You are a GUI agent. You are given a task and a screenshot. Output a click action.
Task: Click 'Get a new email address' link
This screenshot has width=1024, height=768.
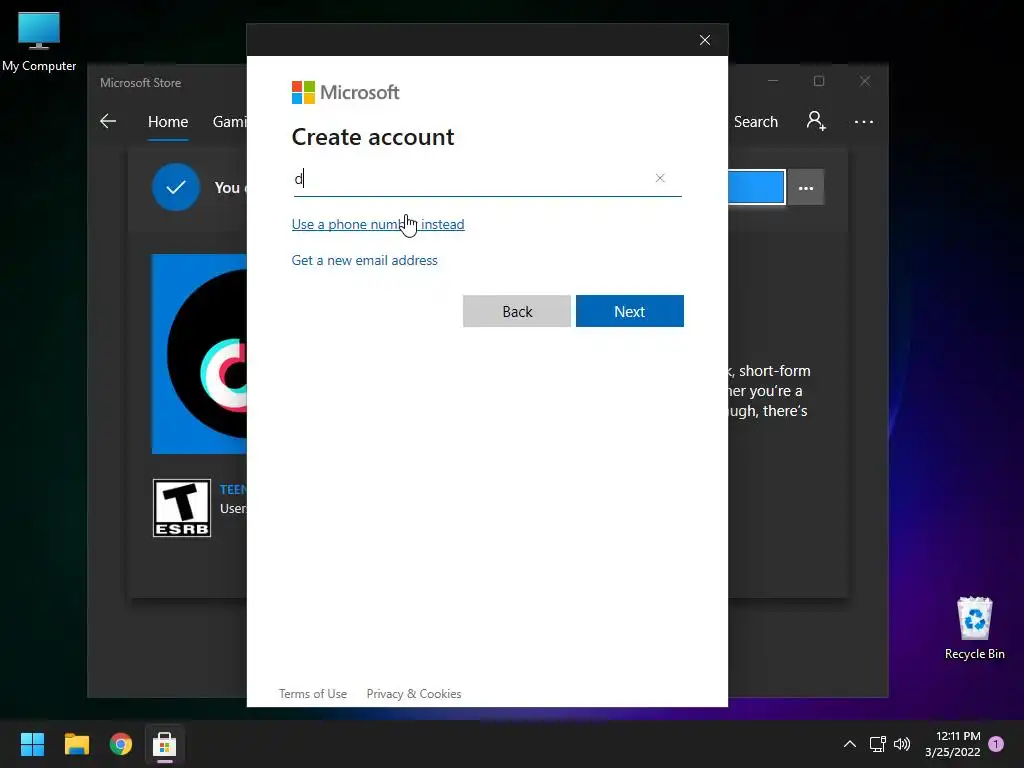pyautogui.click(x=364, y=260)
